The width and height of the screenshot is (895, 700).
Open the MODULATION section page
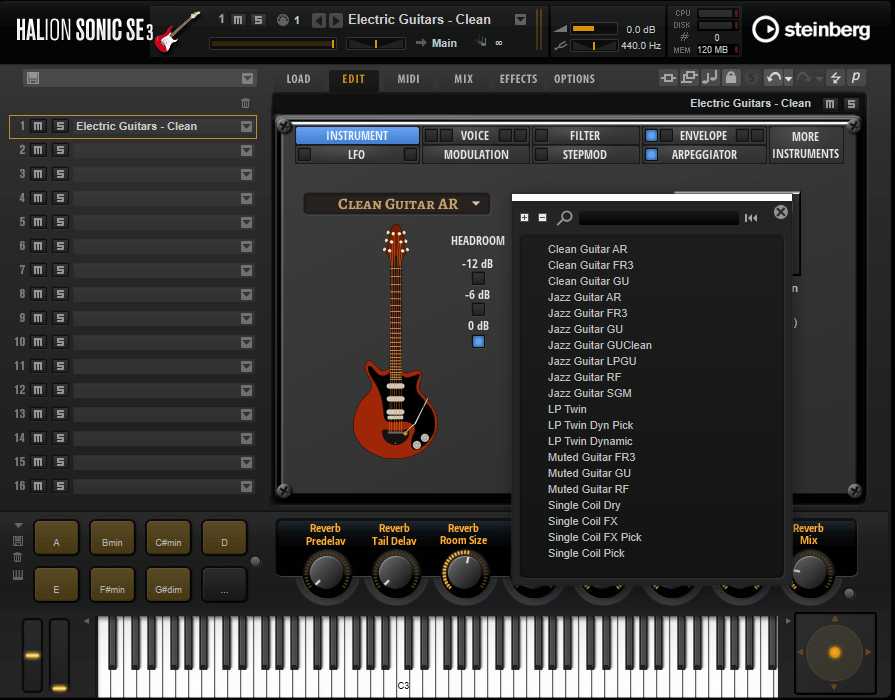click(x=476, y=154)
